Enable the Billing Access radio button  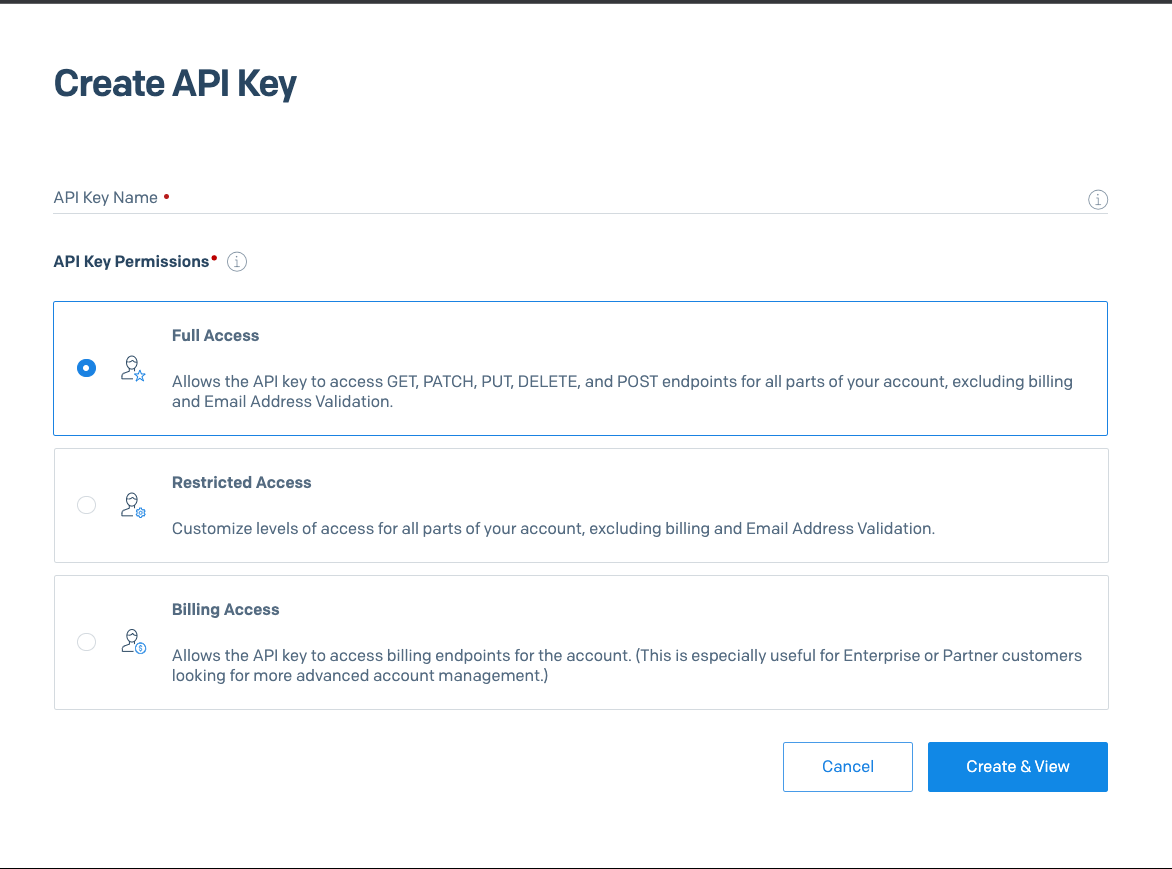point(87,642)
